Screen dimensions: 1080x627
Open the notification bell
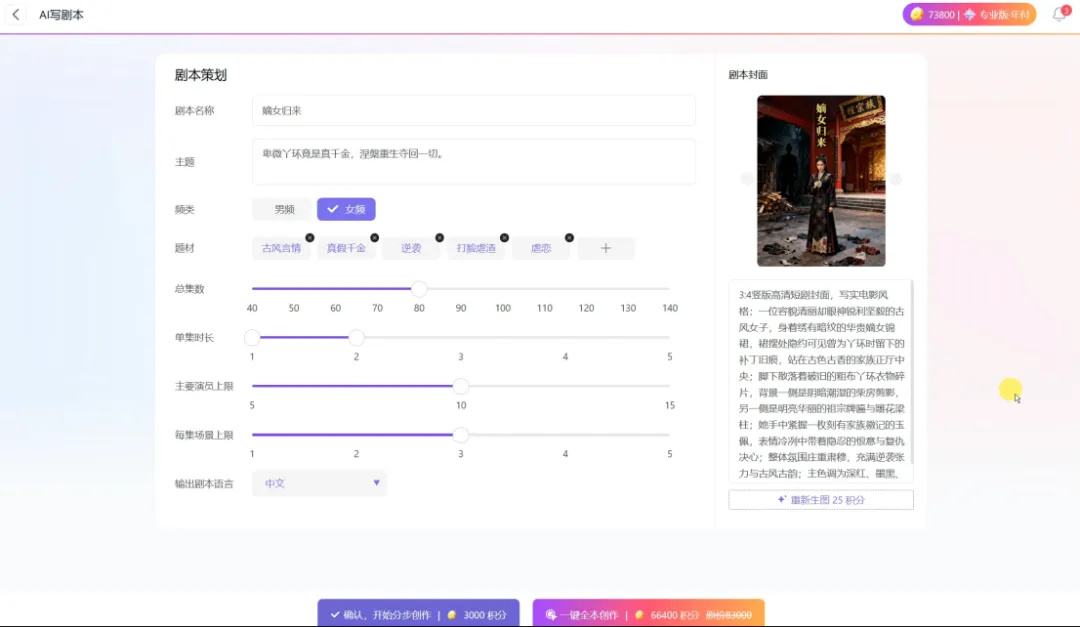coord(1060,14)
